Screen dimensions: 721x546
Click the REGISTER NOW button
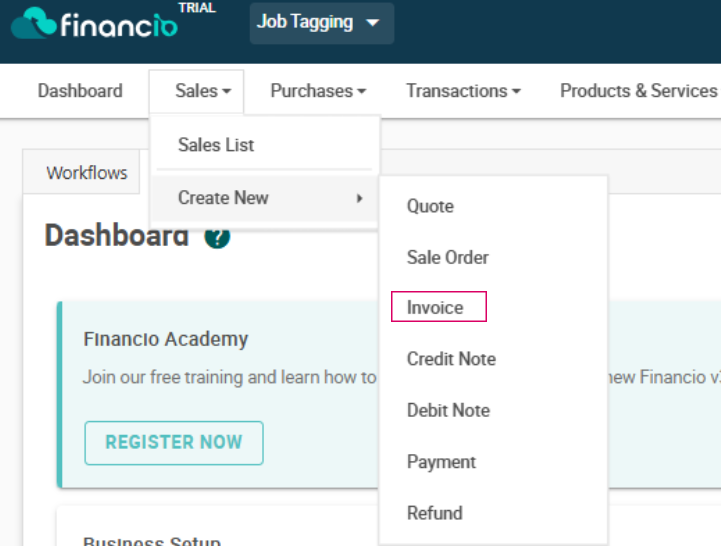(174, 443)
